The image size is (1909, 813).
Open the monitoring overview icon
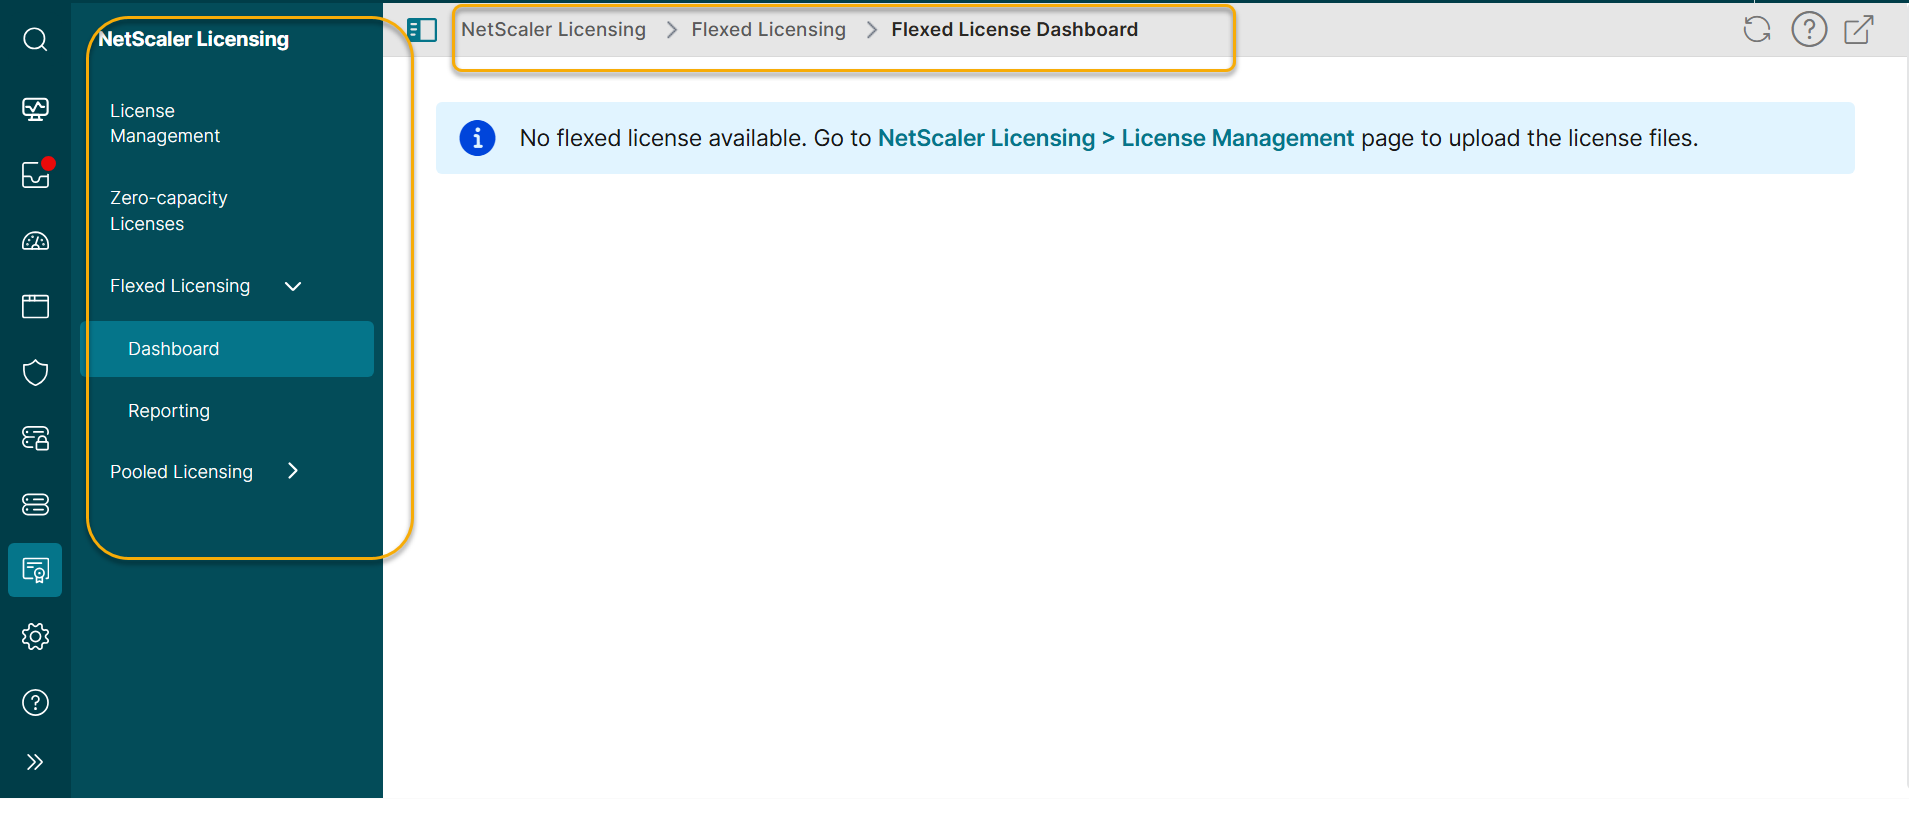point(35,109)
